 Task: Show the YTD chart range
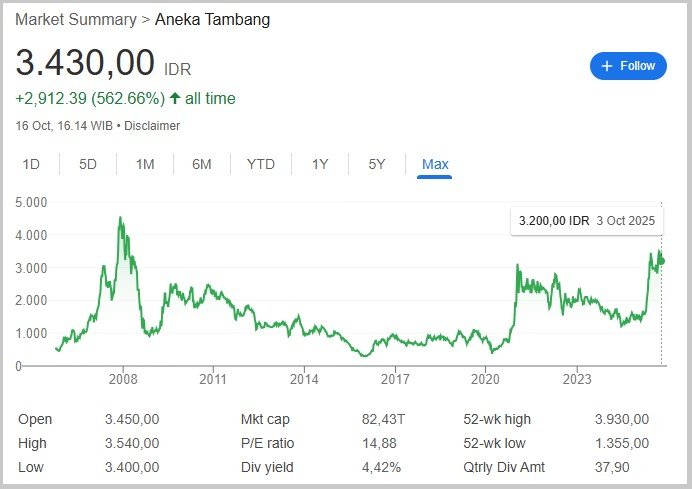click(261, 164)
